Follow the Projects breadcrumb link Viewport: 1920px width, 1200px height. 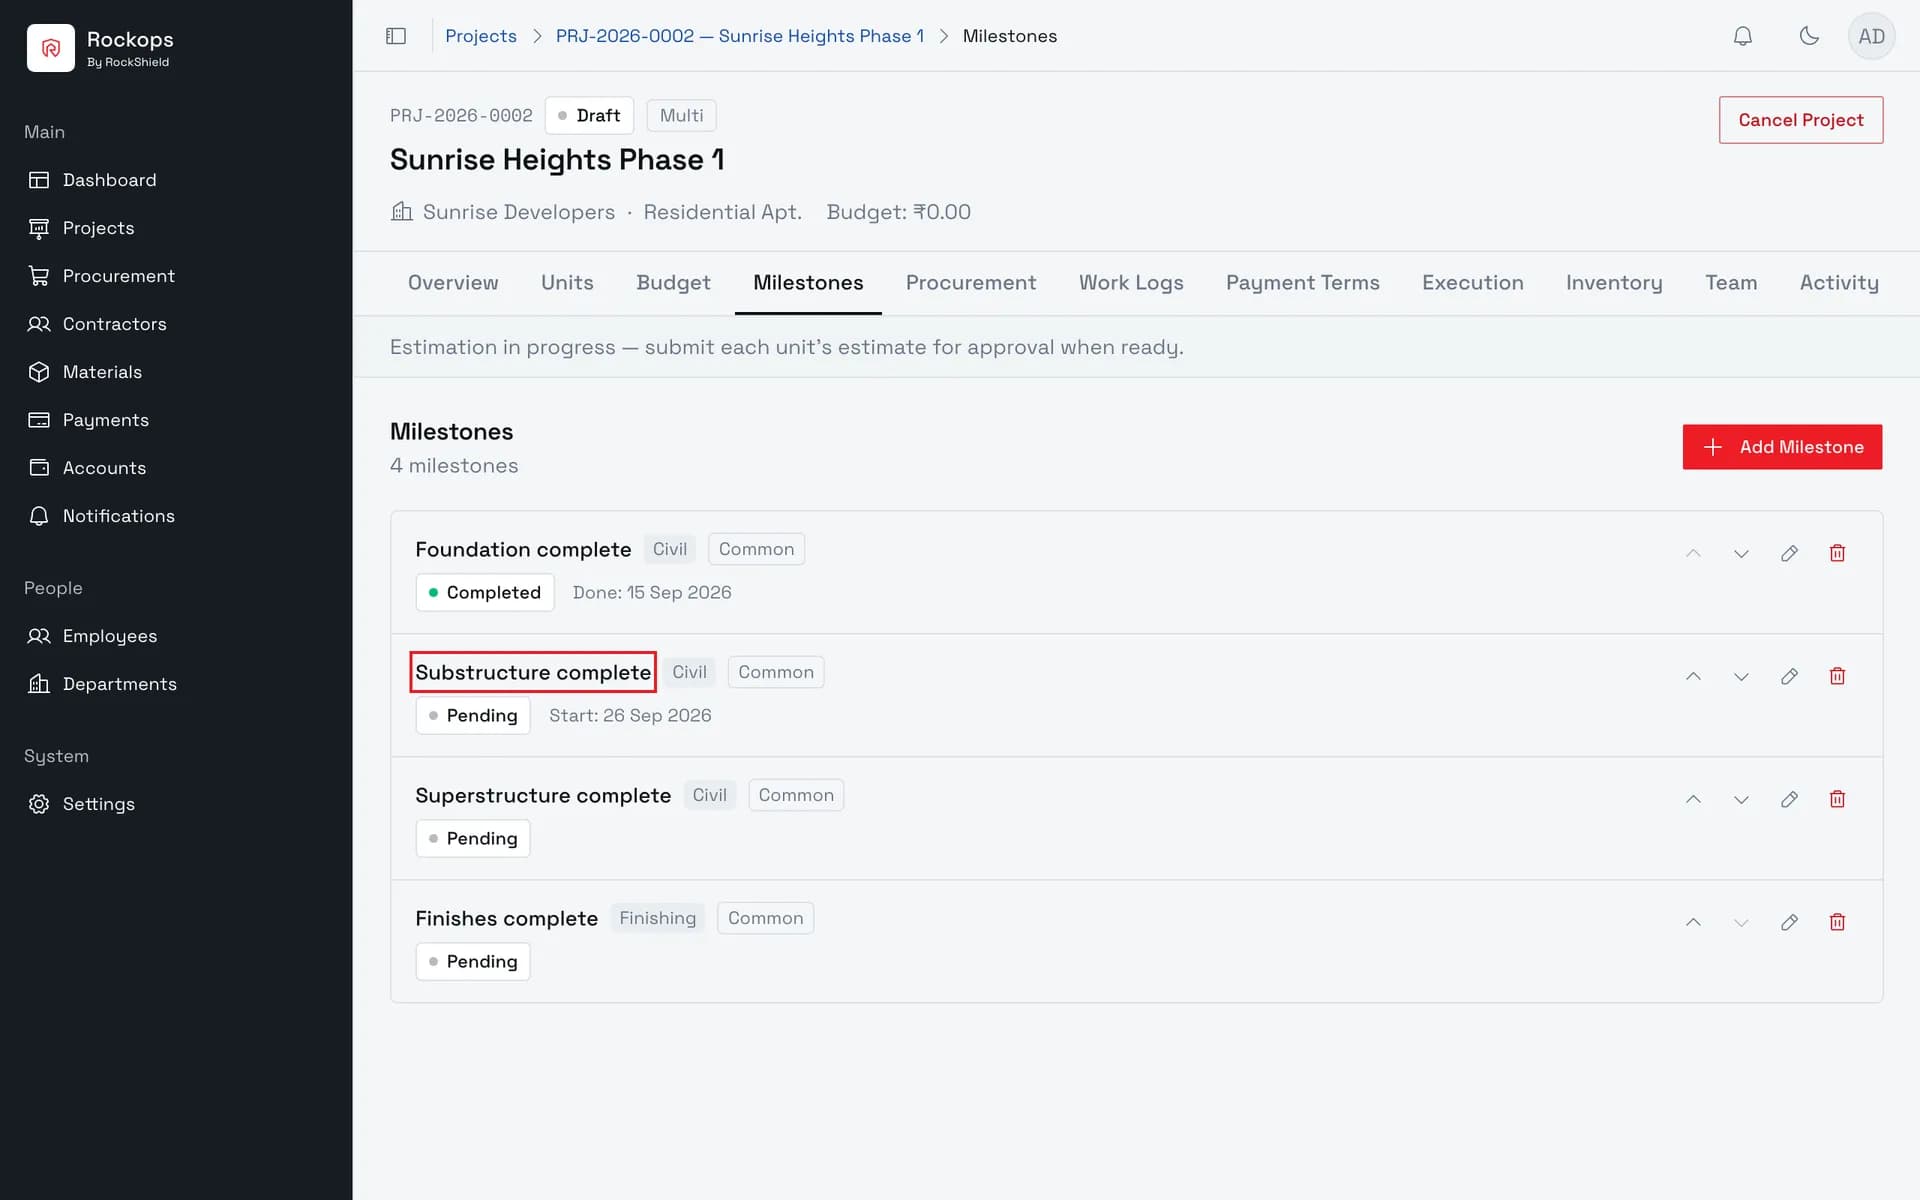pos(481,36)
